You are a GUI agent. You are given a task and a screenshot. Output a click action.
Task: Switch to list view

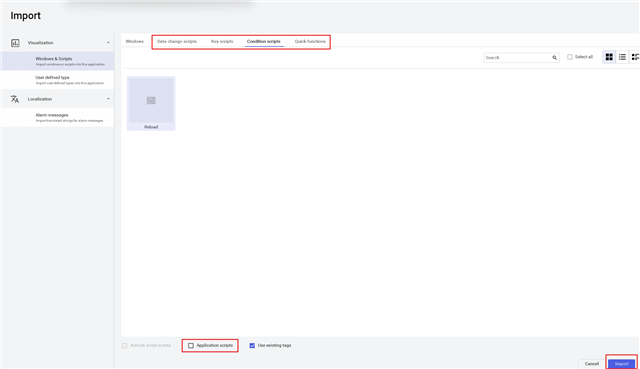(x=622, y=57)
